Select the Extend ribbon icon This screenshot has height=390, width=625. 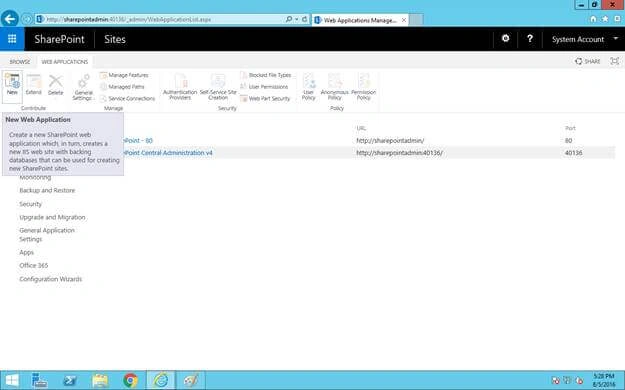click(x=33, y=85)
